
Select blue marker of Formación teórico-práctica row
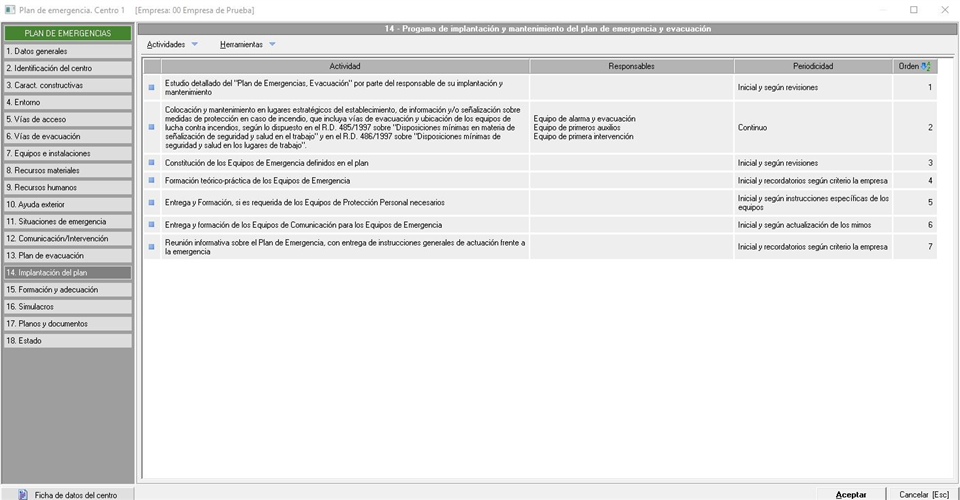pos(151,181)
